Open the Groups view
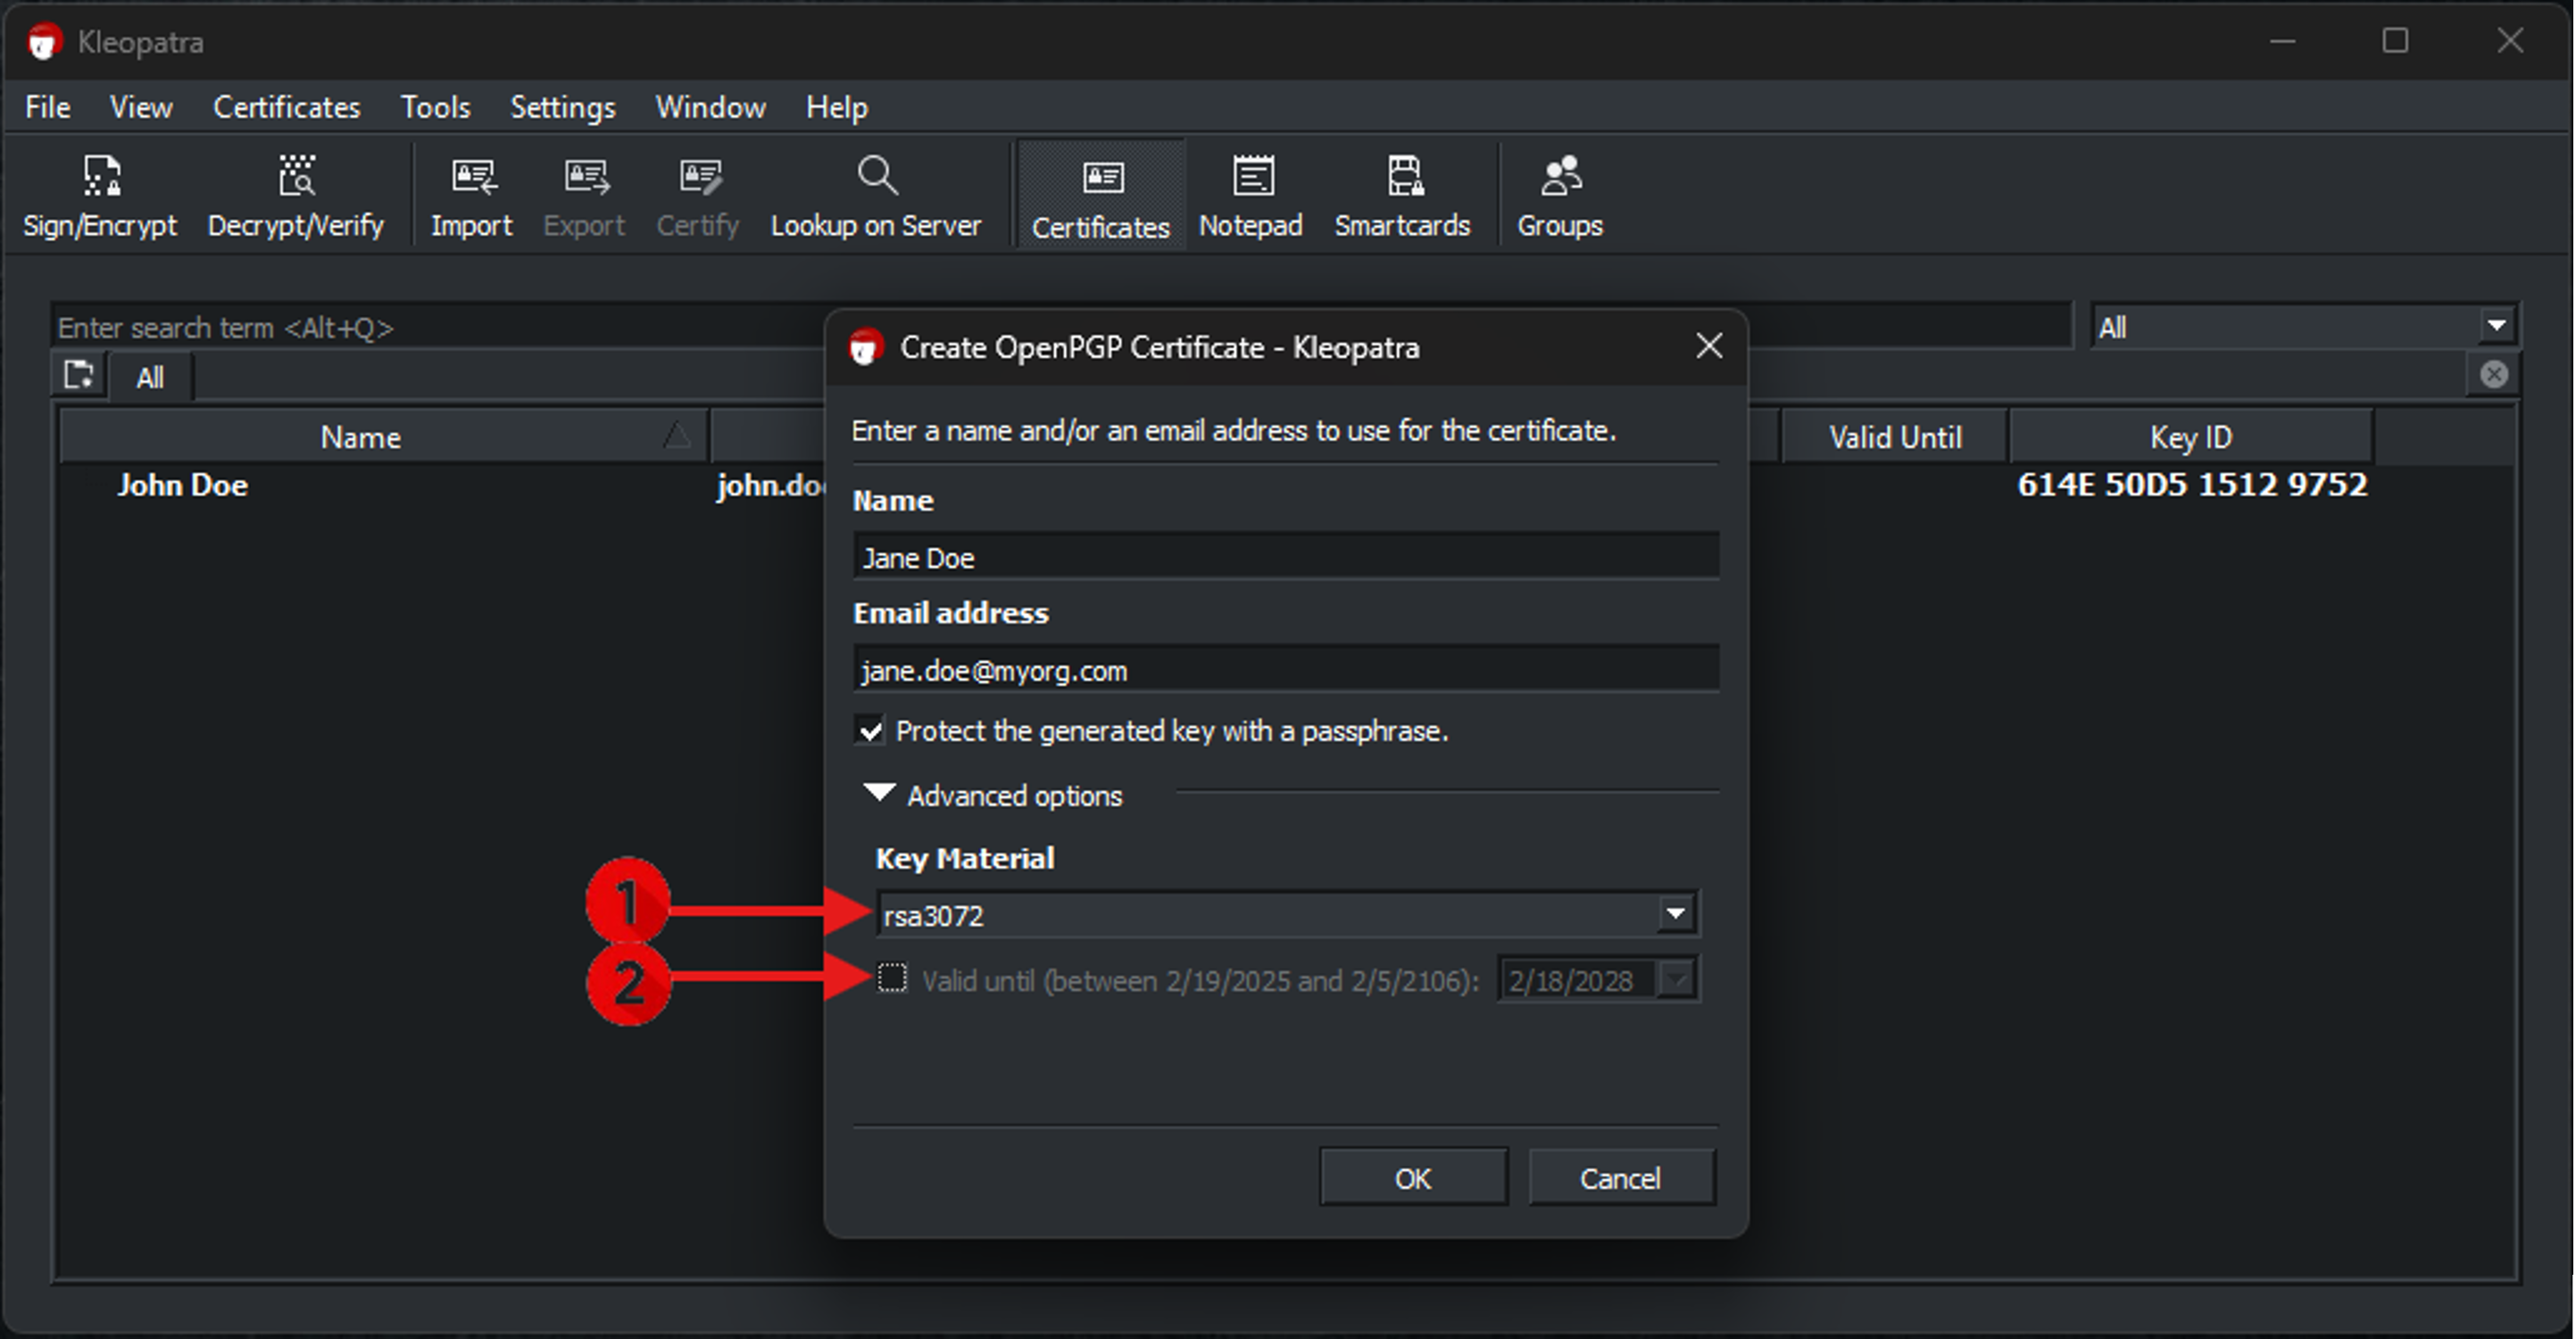This screenshot has height=1339, width=2576. (1560, 196)
